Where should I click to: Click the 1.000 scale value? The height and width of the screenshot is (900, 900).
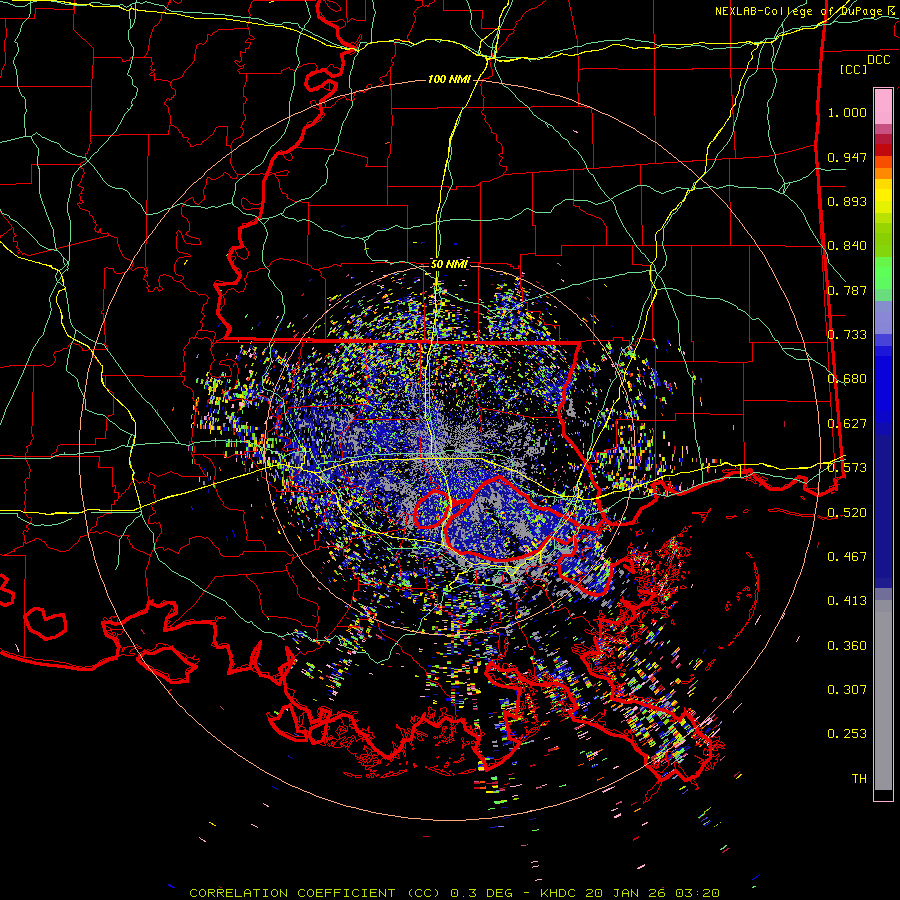[x=847, y=112]
